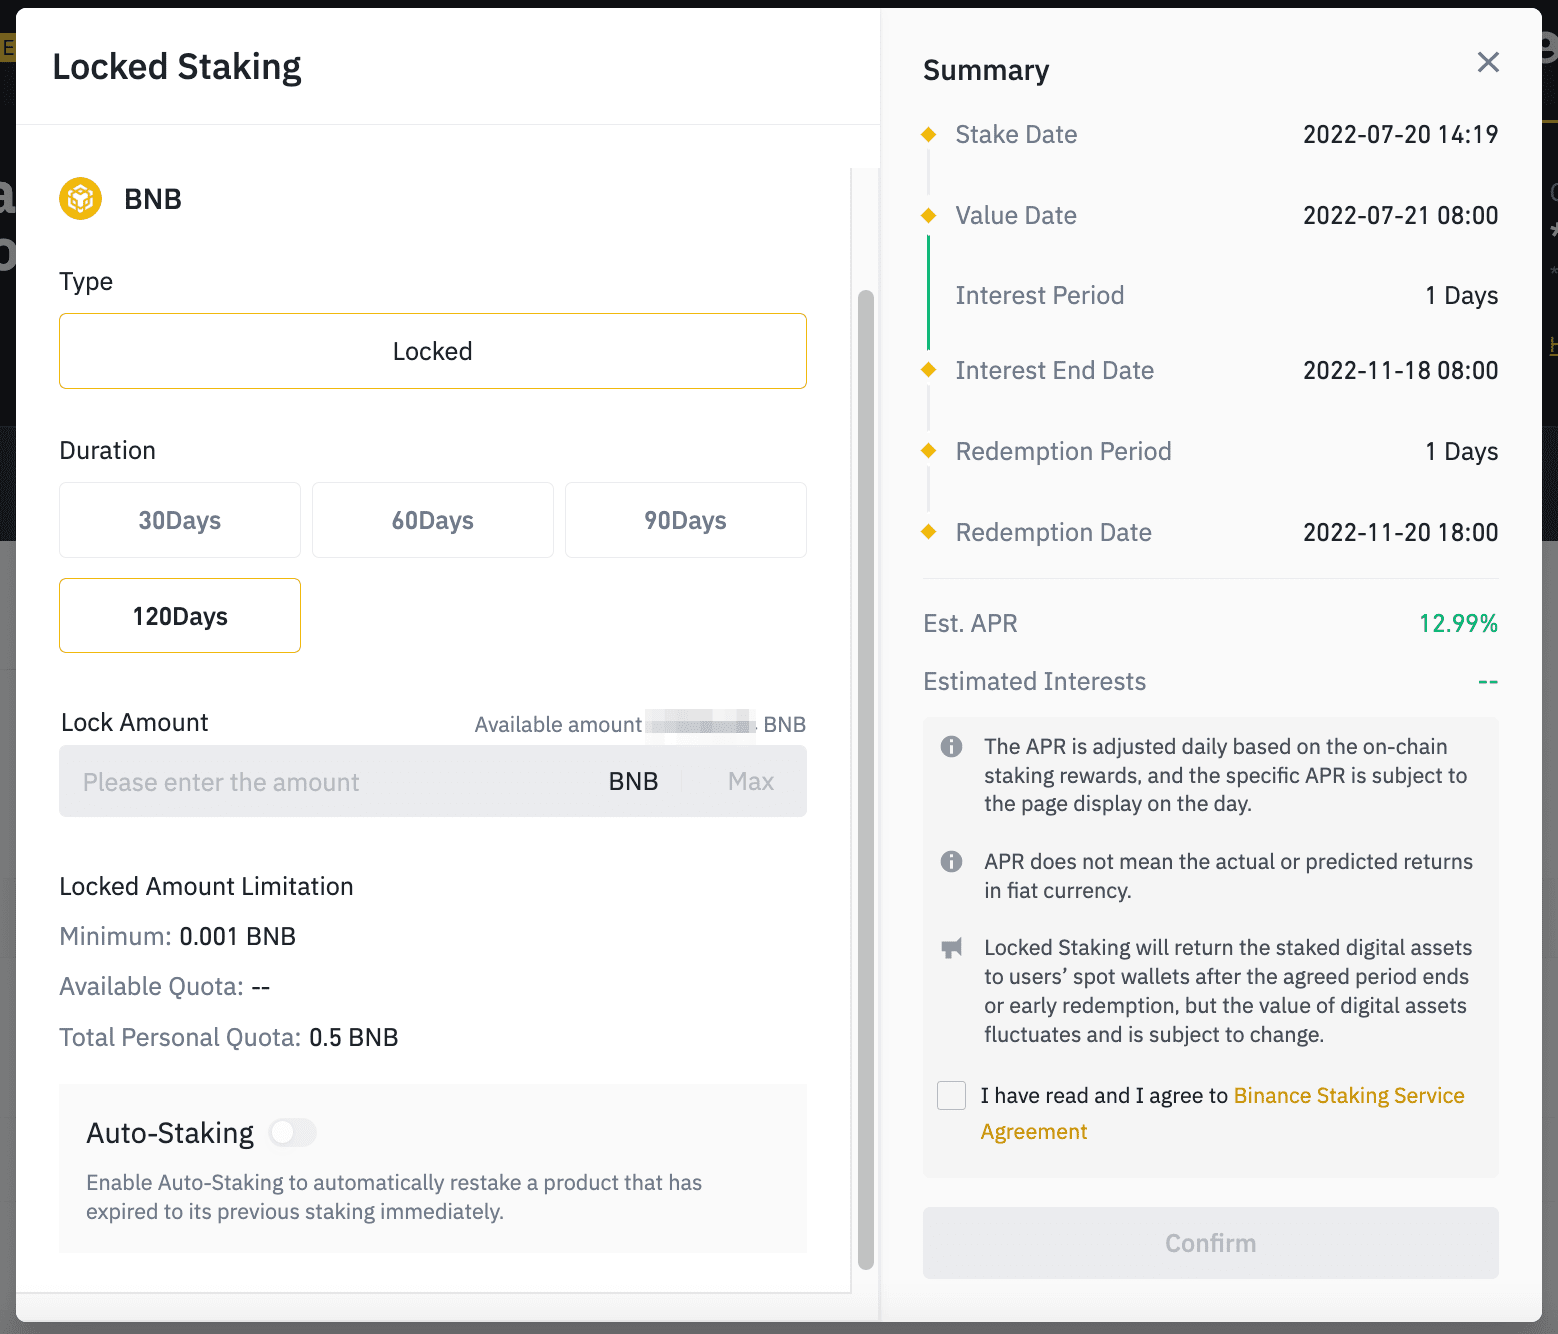Image resolution: width=1558 pixels, height=1334 pixels.
Task: Click the Summary heading
Action: pos(986,70)
